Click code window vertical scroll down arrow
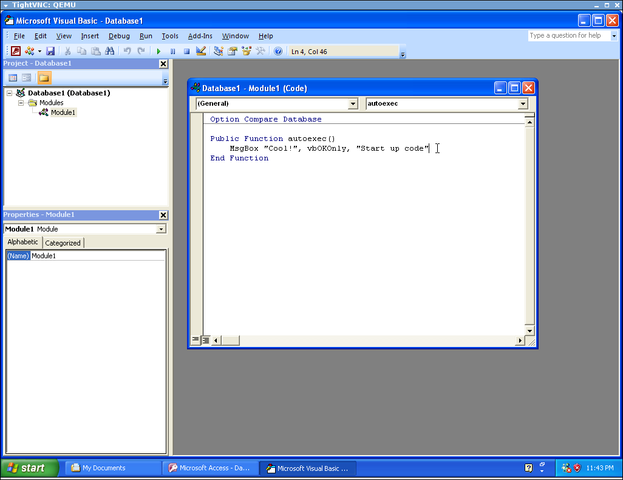This screenshot has width=623, height=480. click(x=530, y=330)
